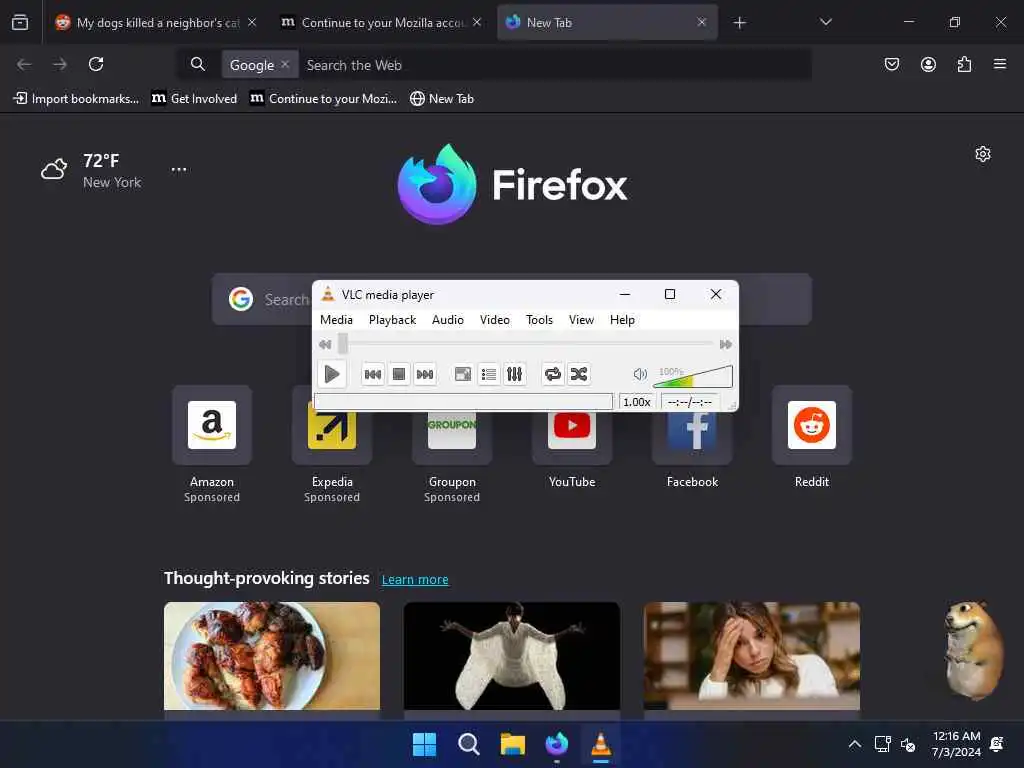This screenshot has height=768, width=1024.
Task: Open the Amazon sponsored shortcut
Action: click(212, 444)
